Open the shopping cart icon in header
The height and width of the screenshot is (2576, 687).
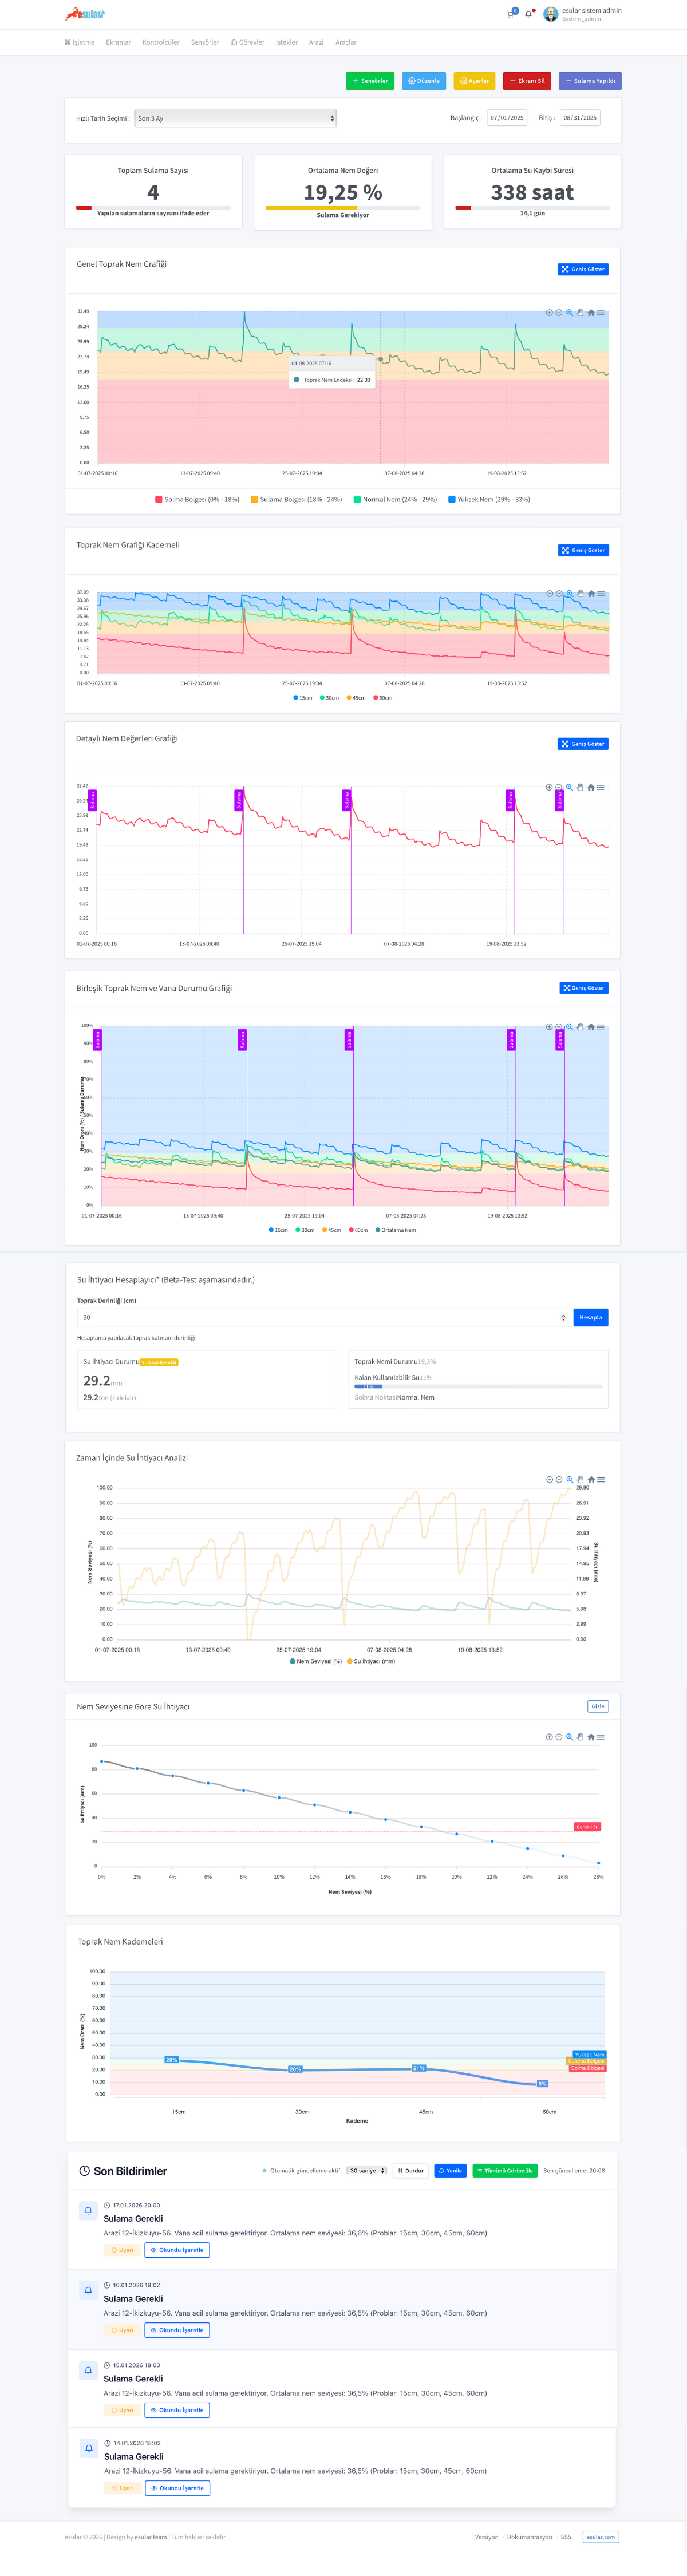pos(510,14)
